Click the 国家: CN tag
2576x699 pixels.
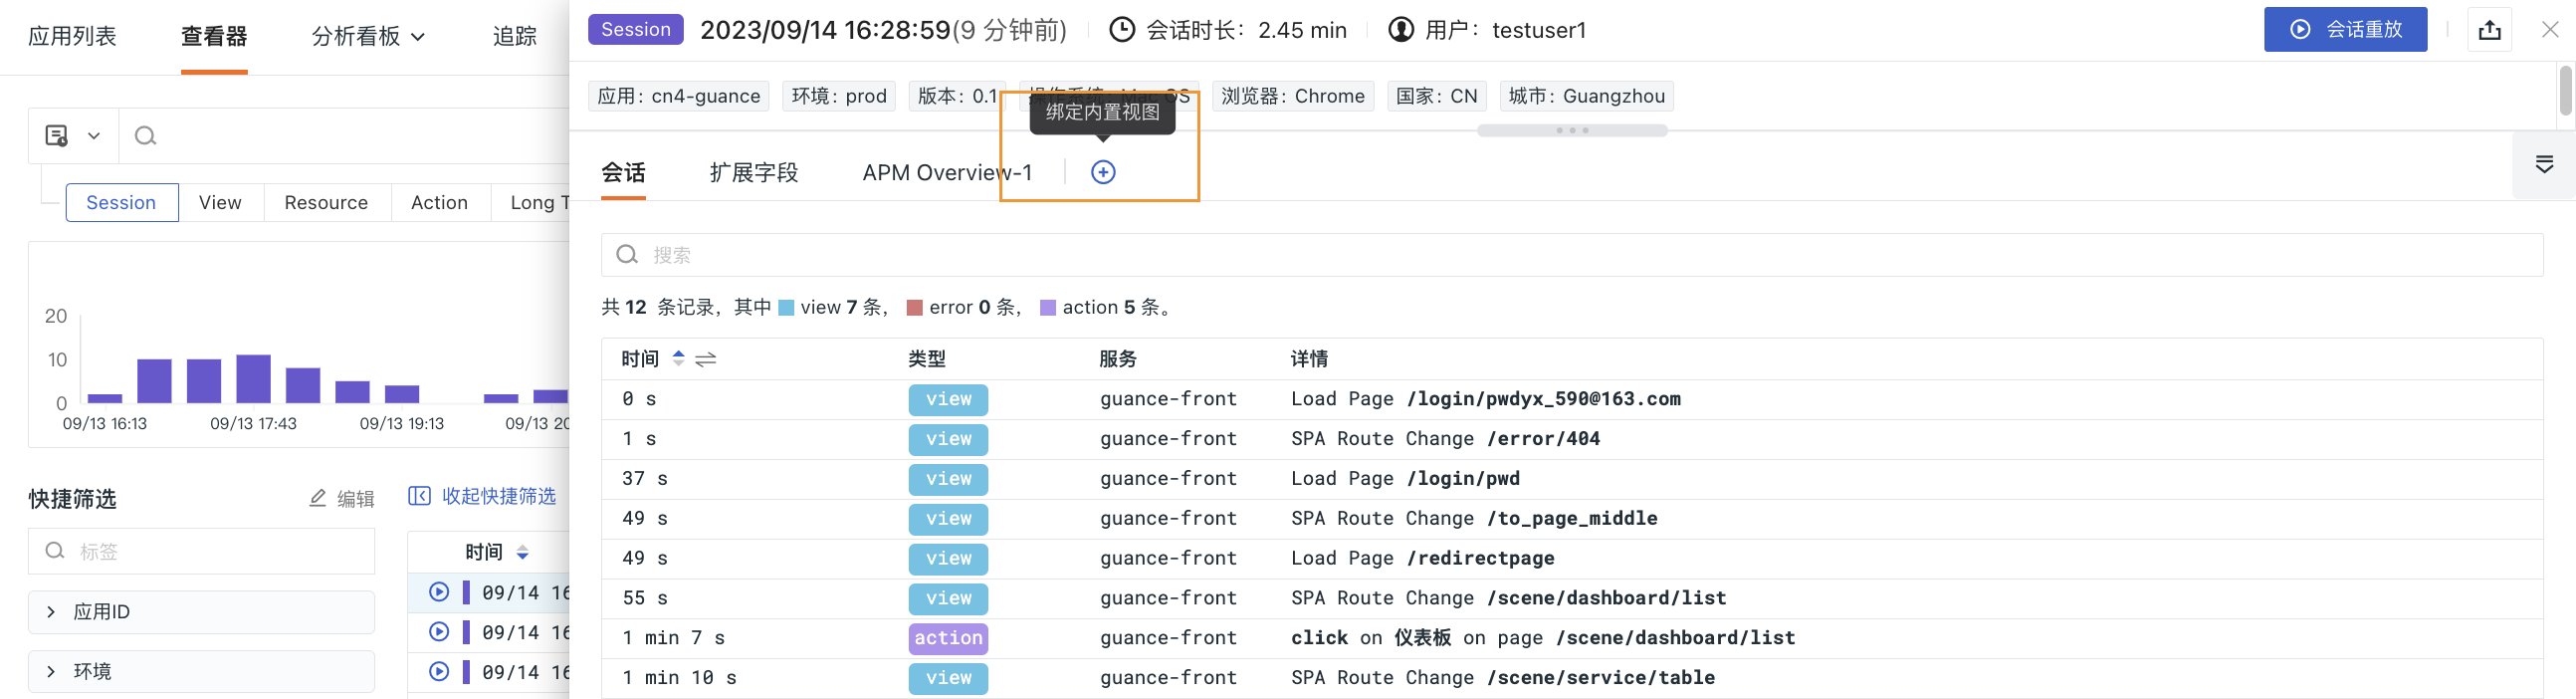[x=1436, y=96]
